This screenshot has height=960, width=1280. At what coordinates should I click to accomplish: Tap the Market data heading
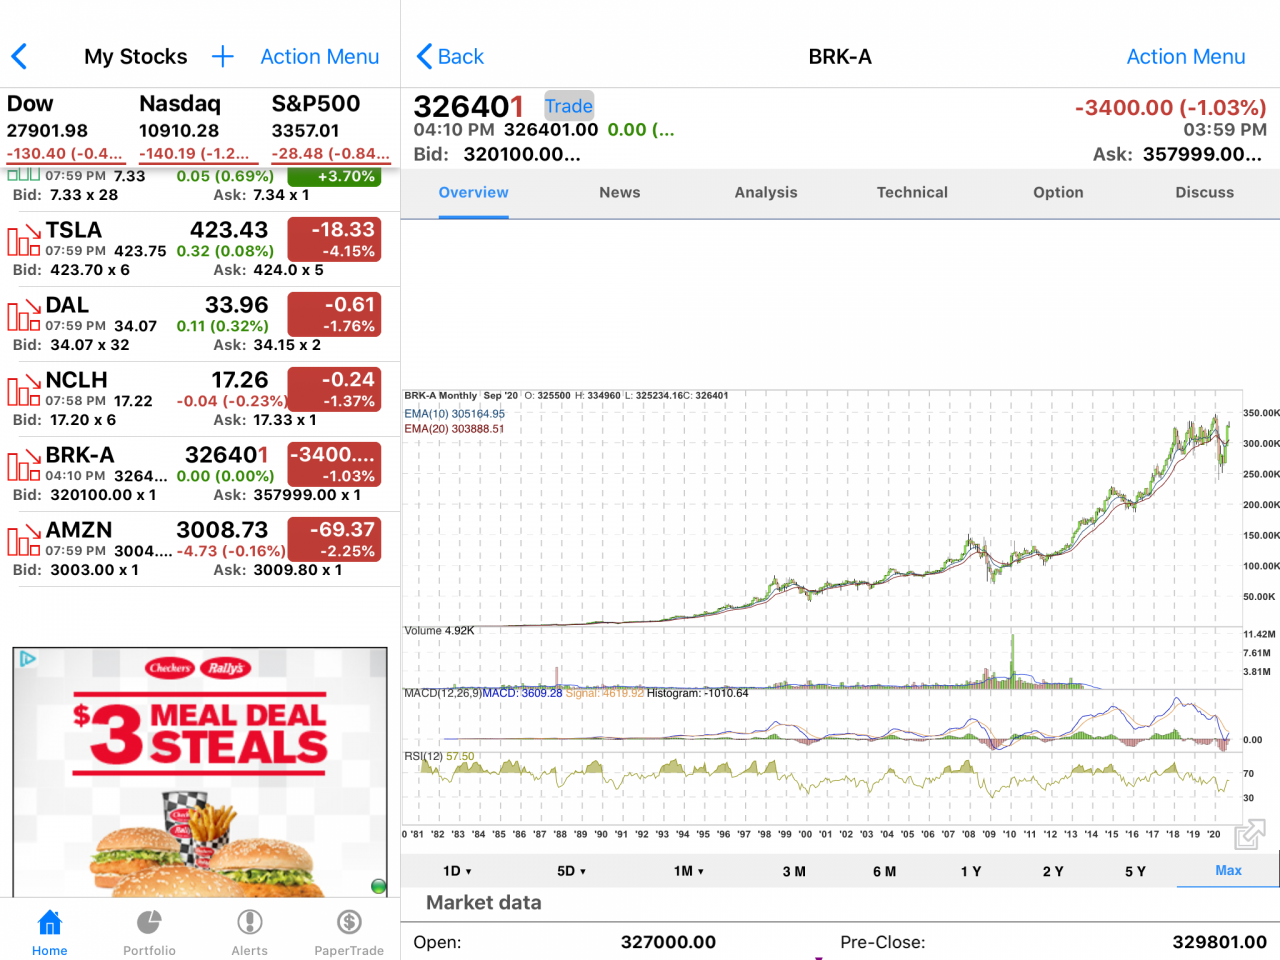click(484, 902)
